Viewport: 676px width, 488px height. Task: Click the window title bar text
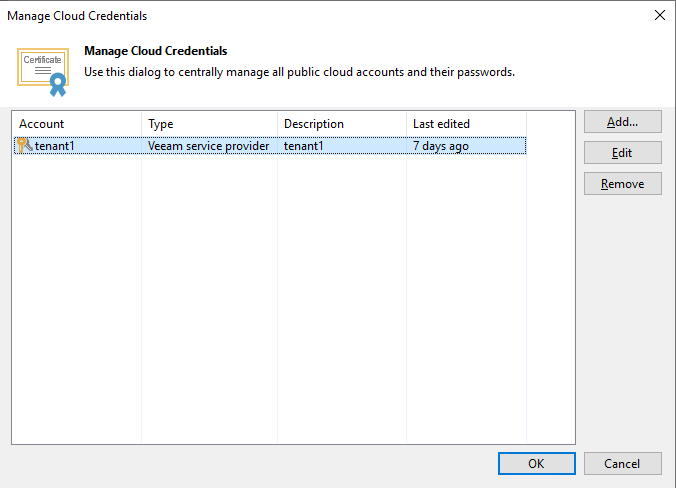77,16
